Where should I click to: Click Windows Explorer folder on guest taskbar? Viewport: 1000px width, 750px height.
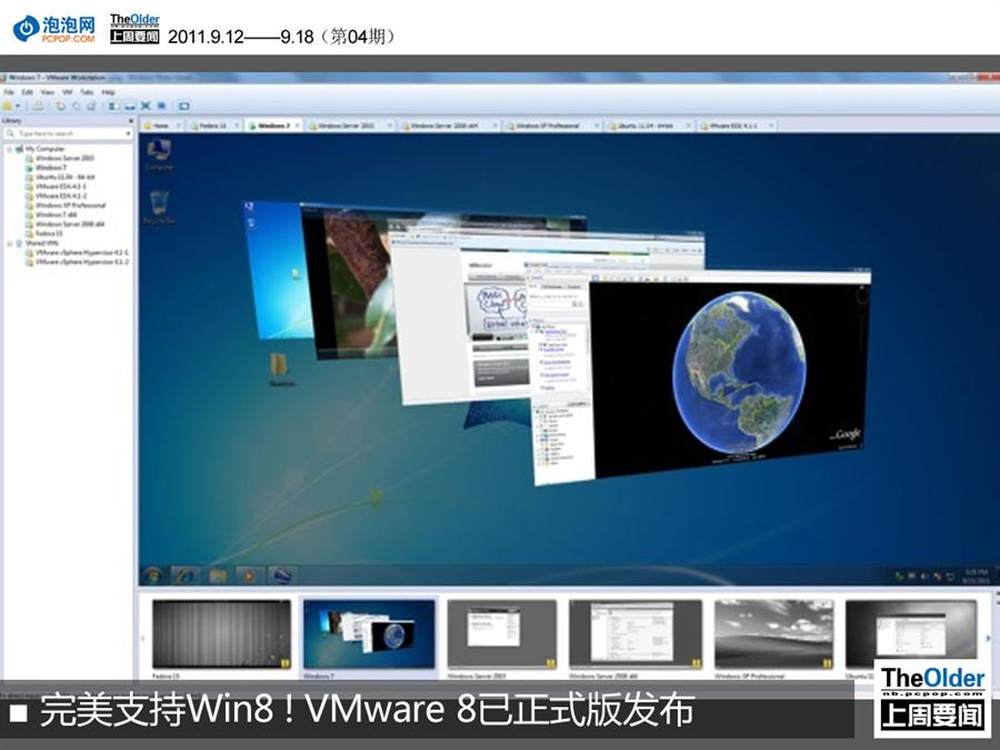click(x=217, y=576)
